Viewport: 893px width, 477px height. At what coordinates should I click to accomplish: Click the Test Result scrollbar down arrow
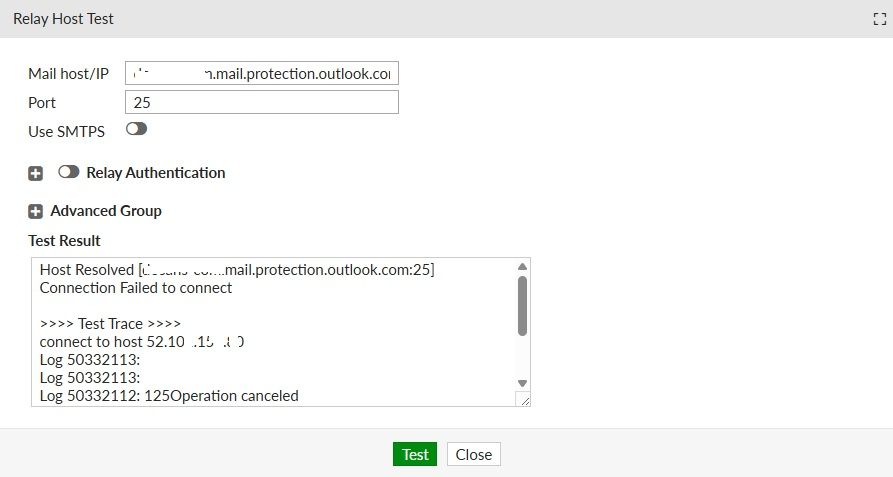pyautogui.click(x=521, y=383)
